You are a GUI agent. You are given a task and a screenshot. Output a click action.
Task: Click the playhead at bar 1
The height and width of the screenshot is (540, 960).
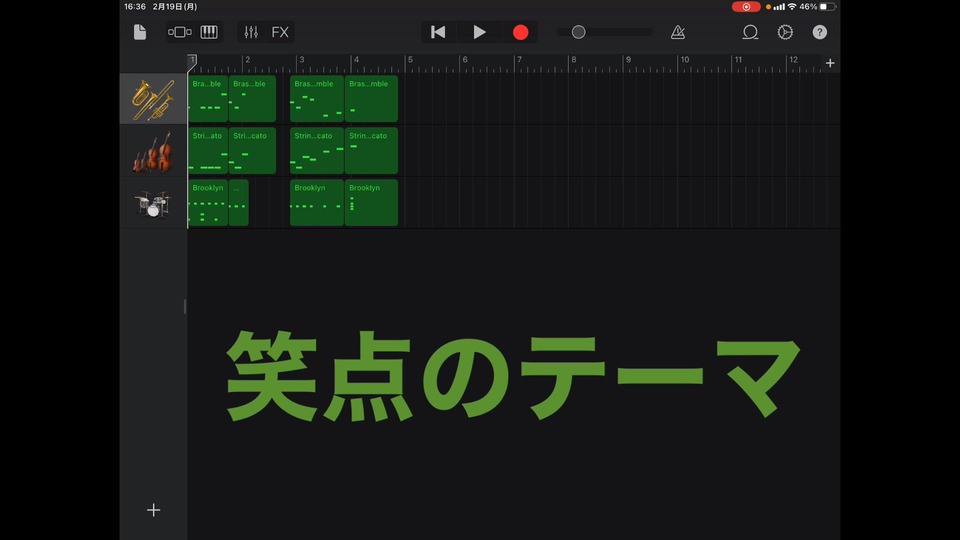192,60
